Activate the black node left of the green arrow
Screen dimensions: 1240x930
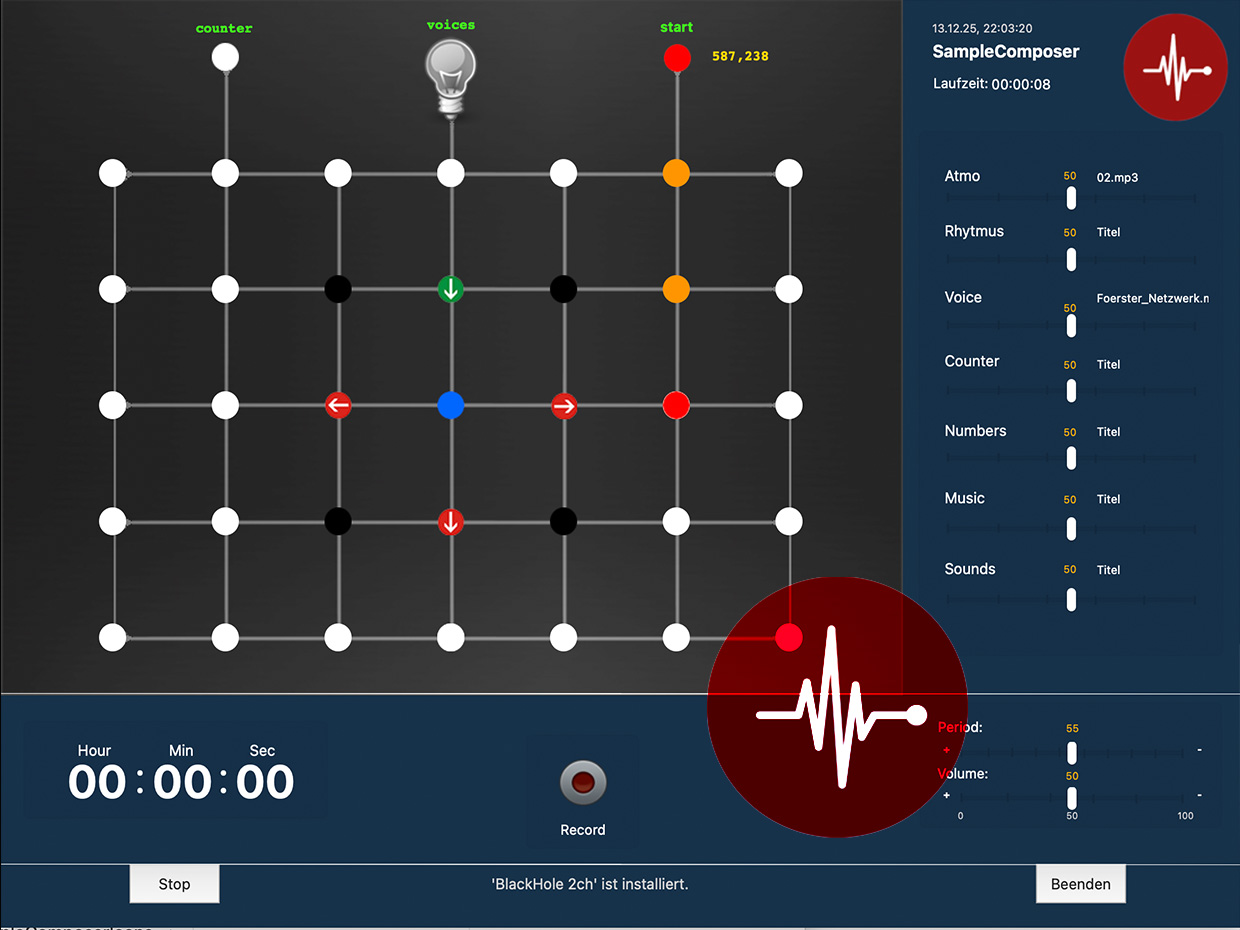(x=338, y=288)
